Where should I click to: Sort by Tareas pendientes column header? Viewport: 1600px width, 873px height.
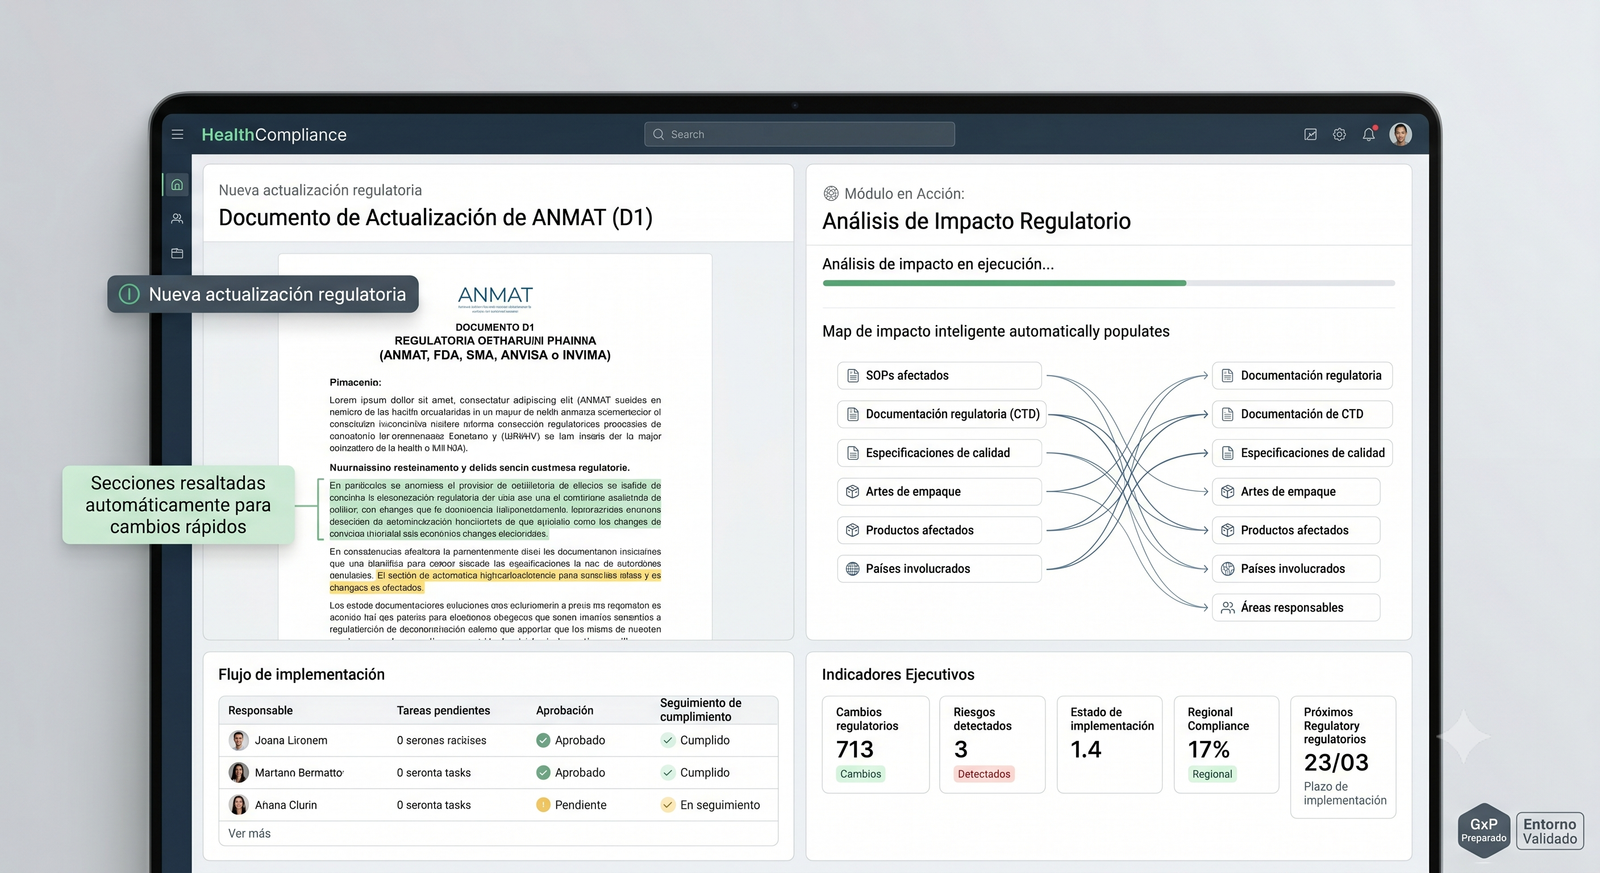(443, 711)
